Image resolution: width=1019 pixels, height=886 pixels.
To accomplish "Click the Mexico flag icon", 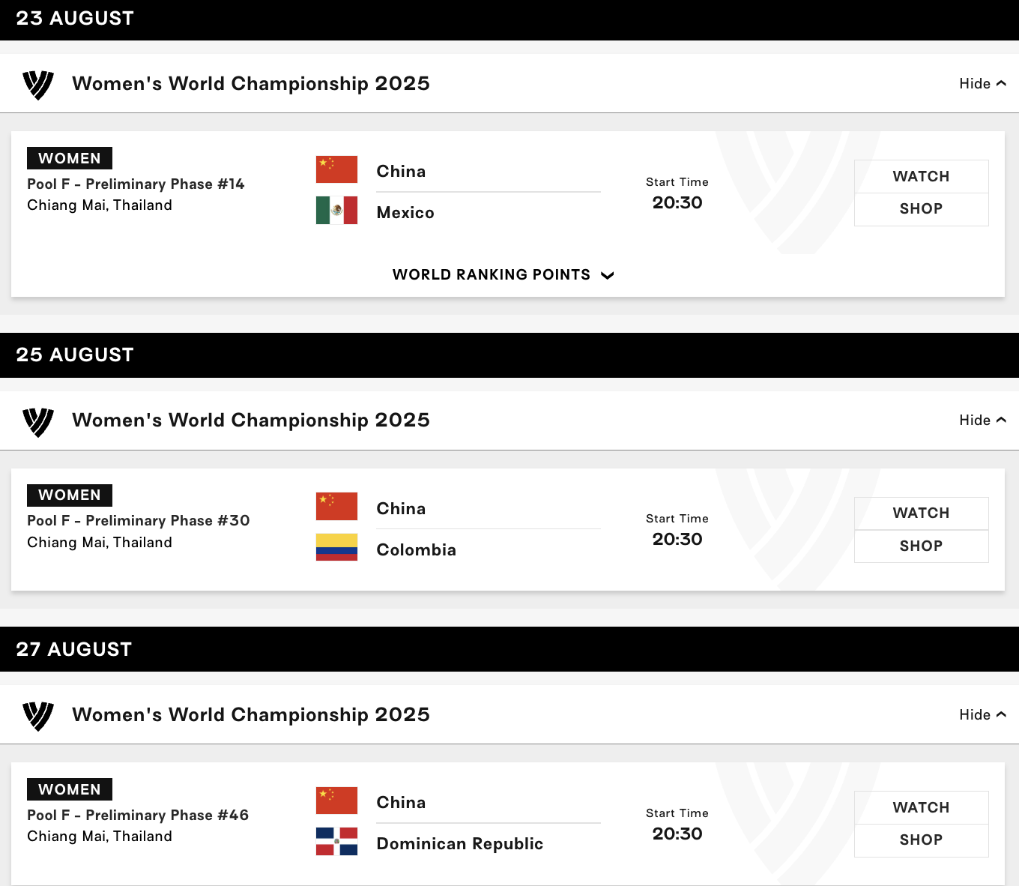I will pyautogui.click(x=336, y=211).
